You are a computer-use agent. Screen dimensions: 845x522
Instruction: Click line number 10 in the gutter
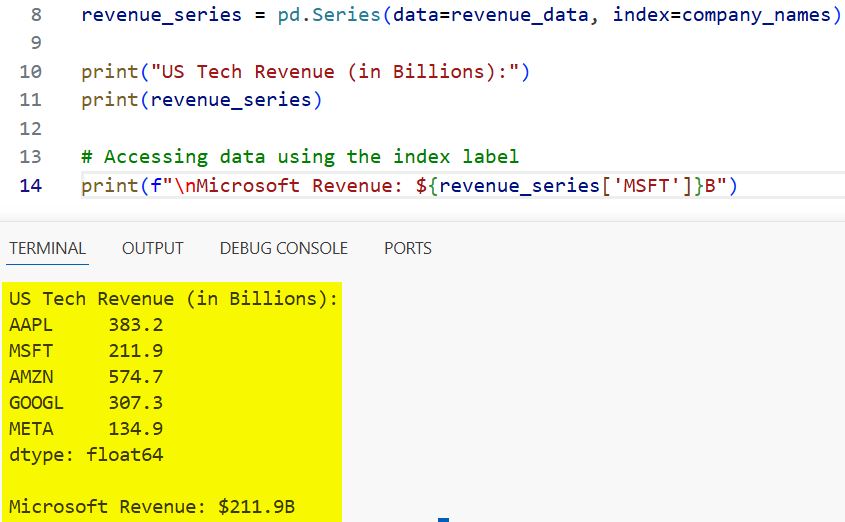31,72
